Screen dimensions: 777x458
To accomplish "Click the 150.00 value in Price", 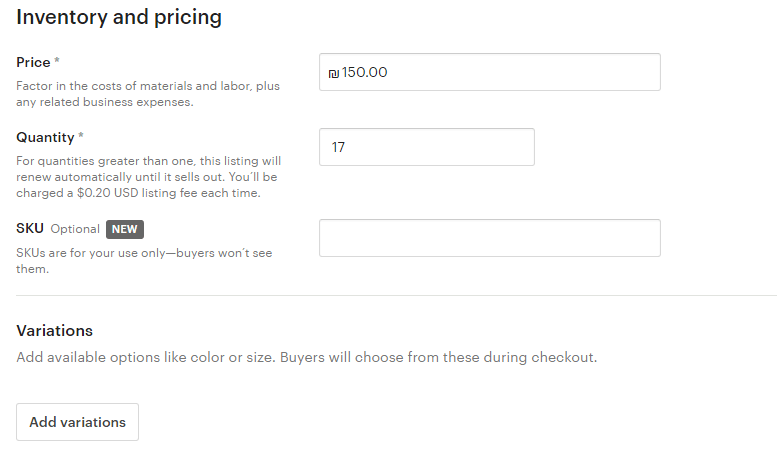I will coord(365,72).
